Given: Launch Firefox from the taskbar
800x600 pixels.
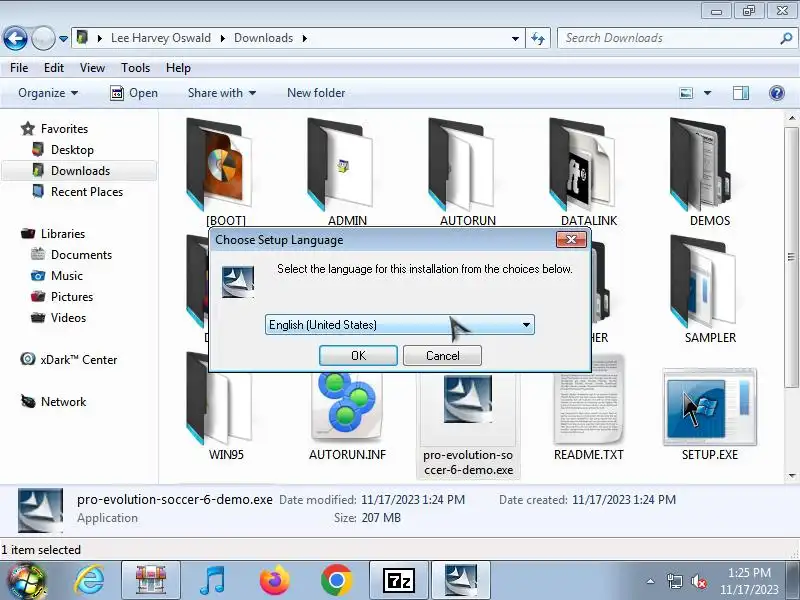Looking at the screenshot, I should pos(274,581).
